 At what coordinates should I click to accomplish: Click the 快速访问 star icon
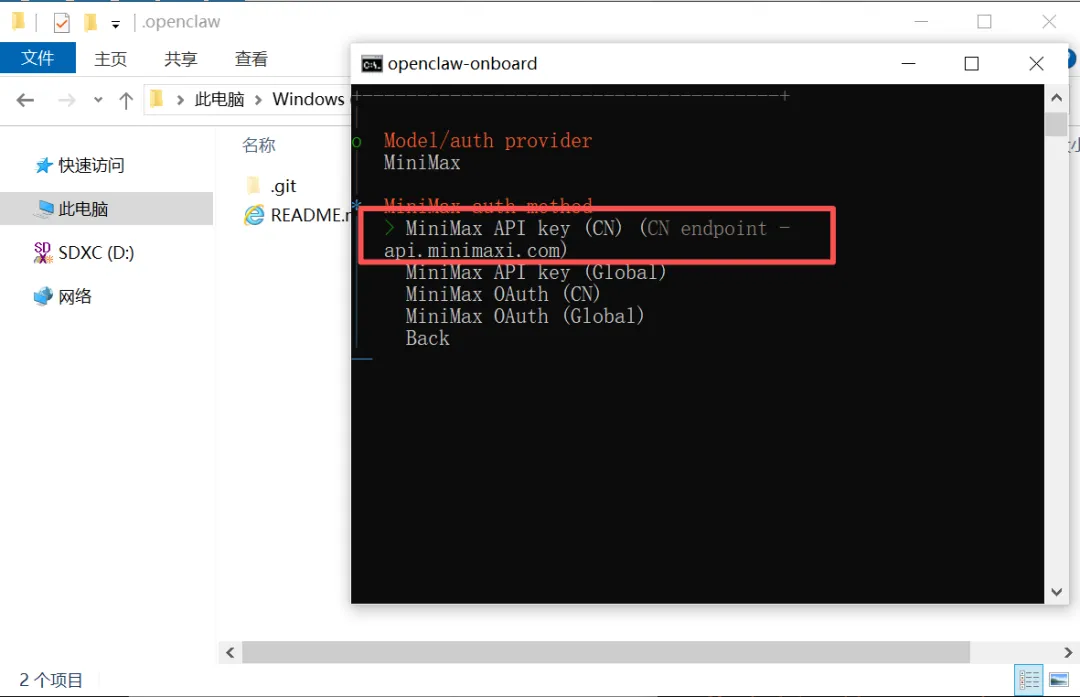43,165
